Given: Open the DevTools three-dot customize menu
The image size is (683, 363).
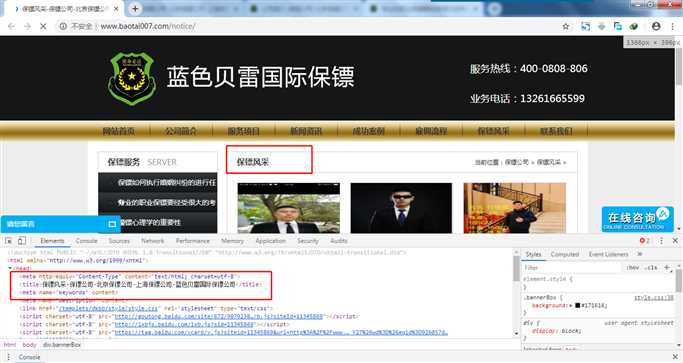Looking at the screenshot, I should [661, 241].
